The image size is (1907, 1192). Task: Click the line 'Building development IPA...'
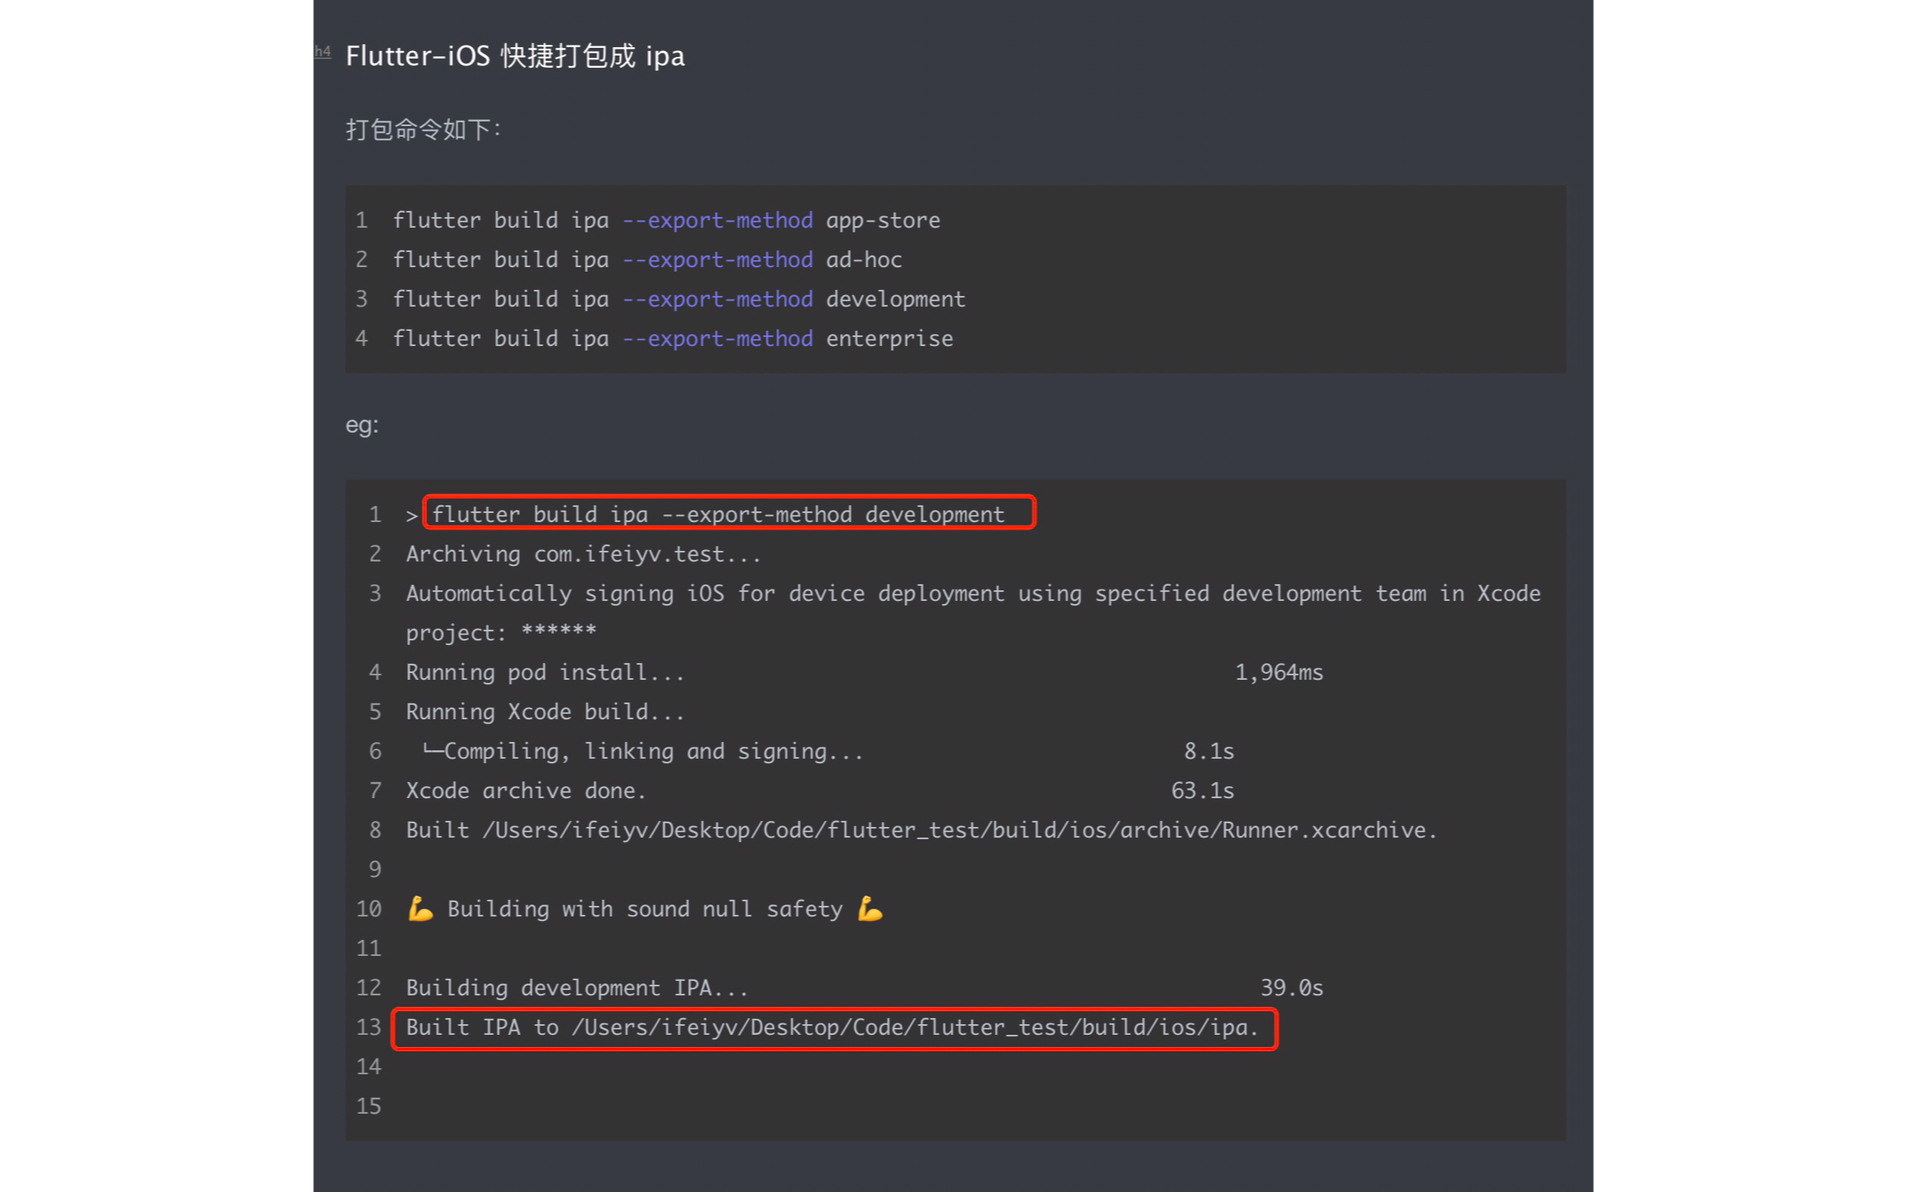point(577,989)
